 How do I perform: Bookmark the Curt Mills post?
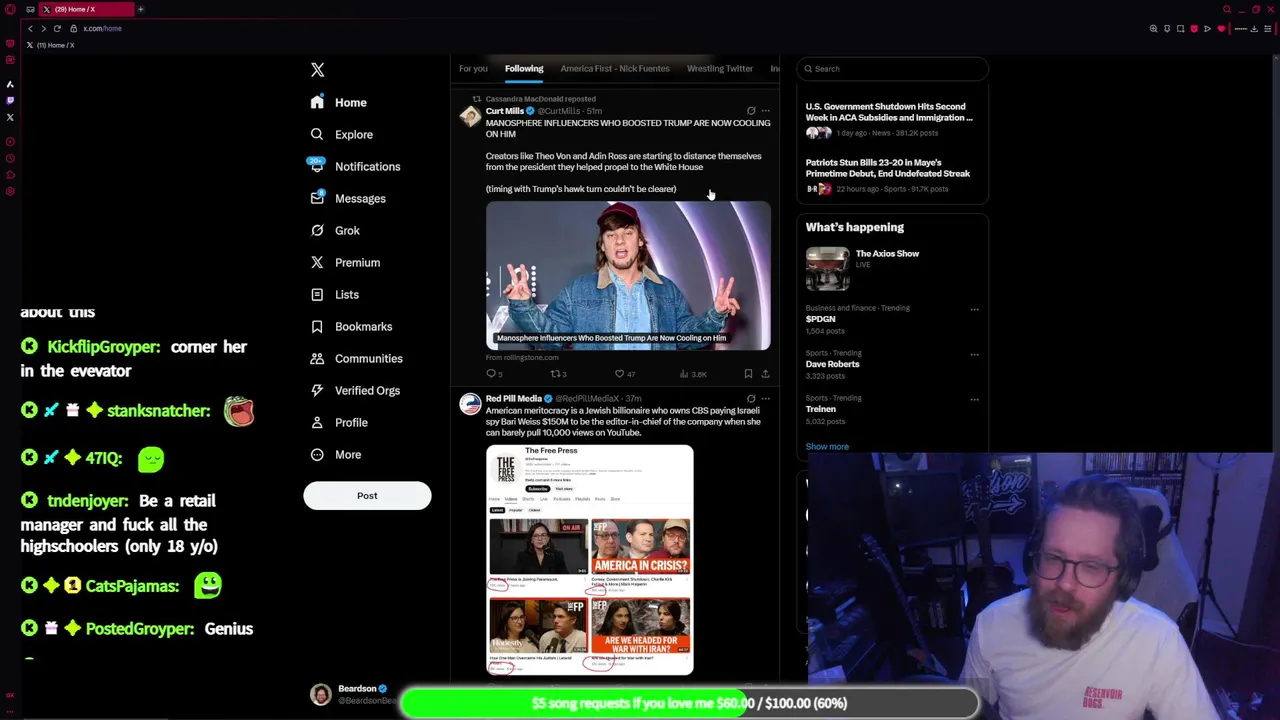(748, 374)
